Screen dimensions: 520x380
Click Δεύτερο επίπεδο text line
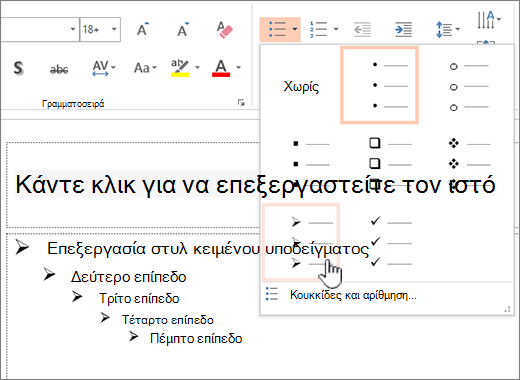128,277
